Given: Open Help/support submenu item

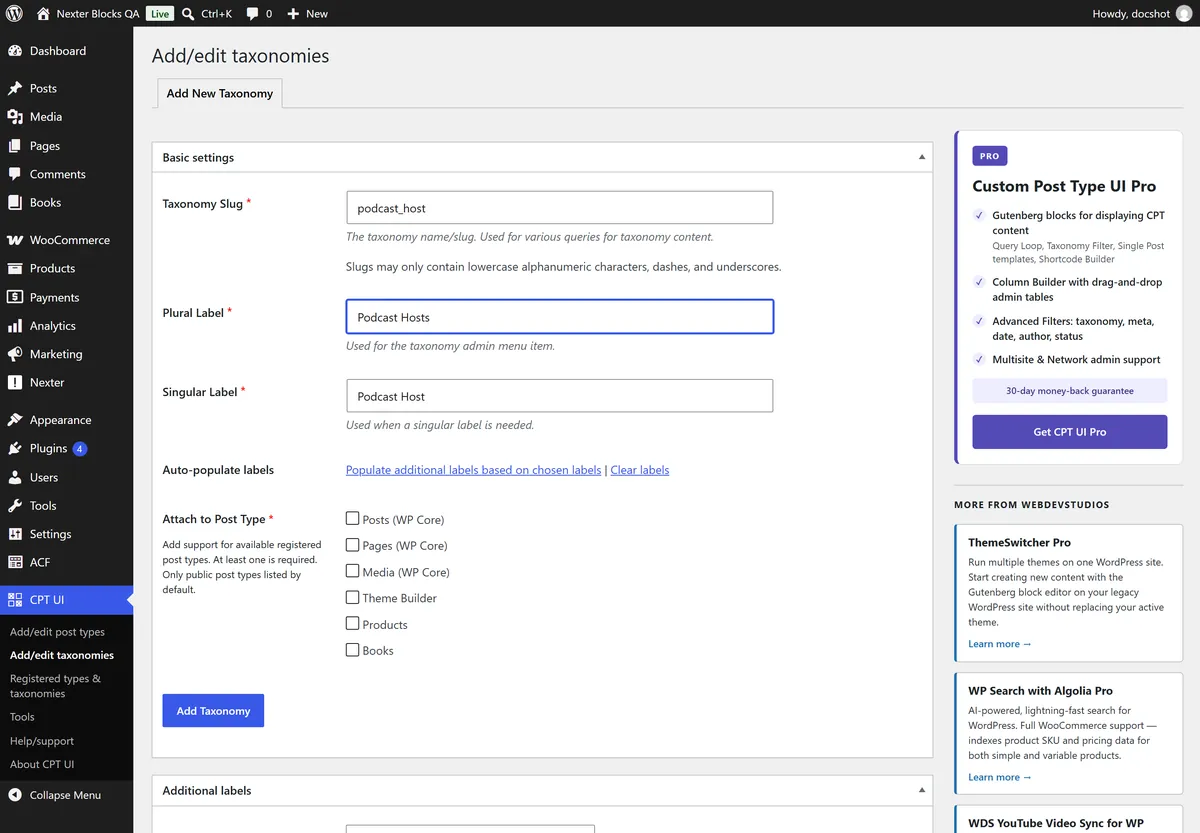Looking at the screenshot, I should point(42,741).
